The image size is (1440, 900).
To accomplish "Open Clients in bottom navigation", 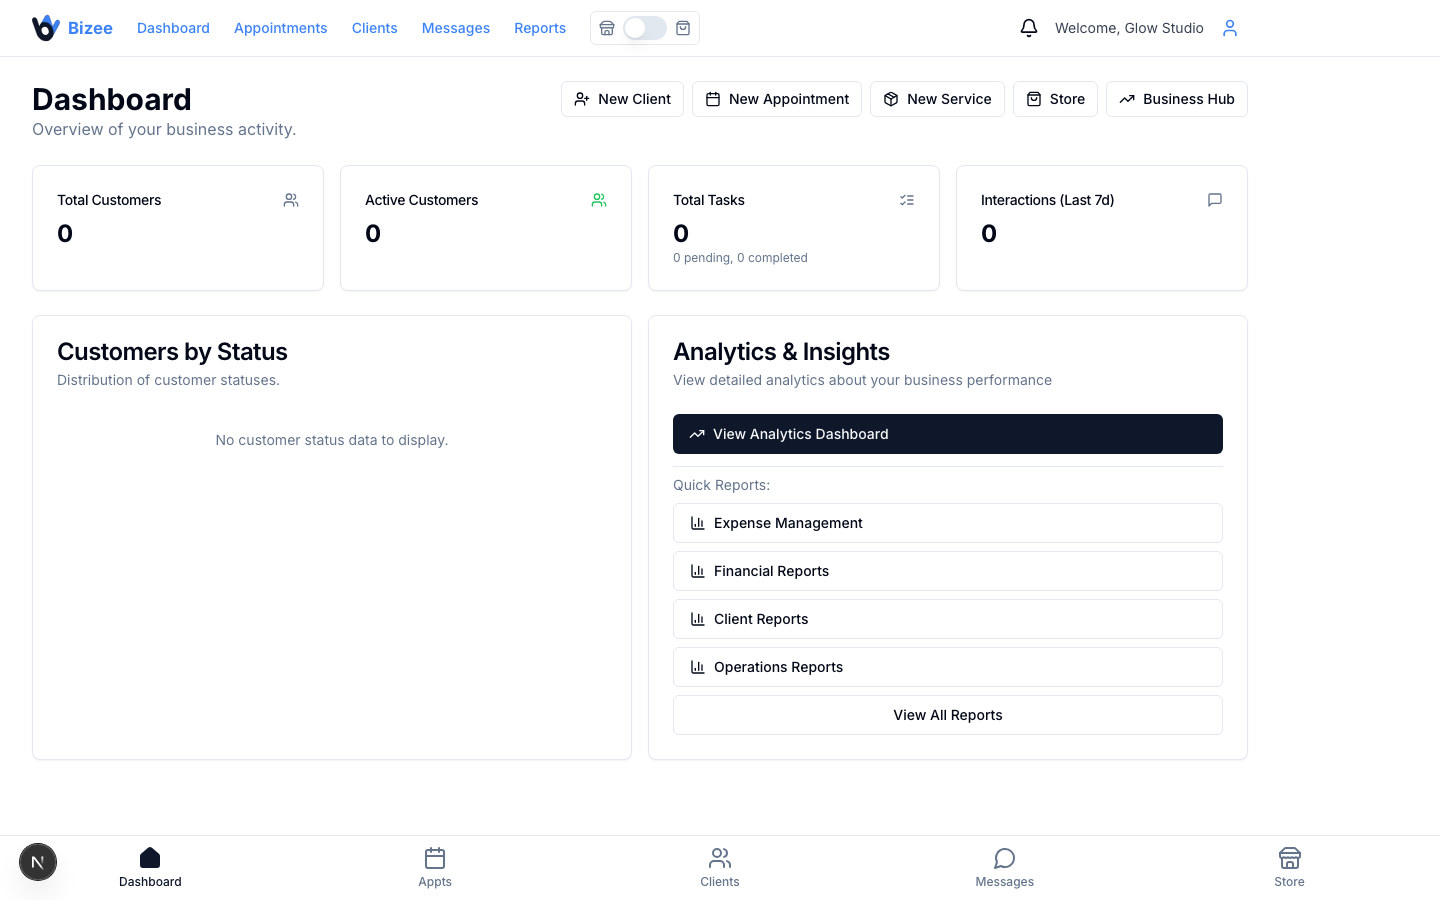I will (x=720, y=868).
